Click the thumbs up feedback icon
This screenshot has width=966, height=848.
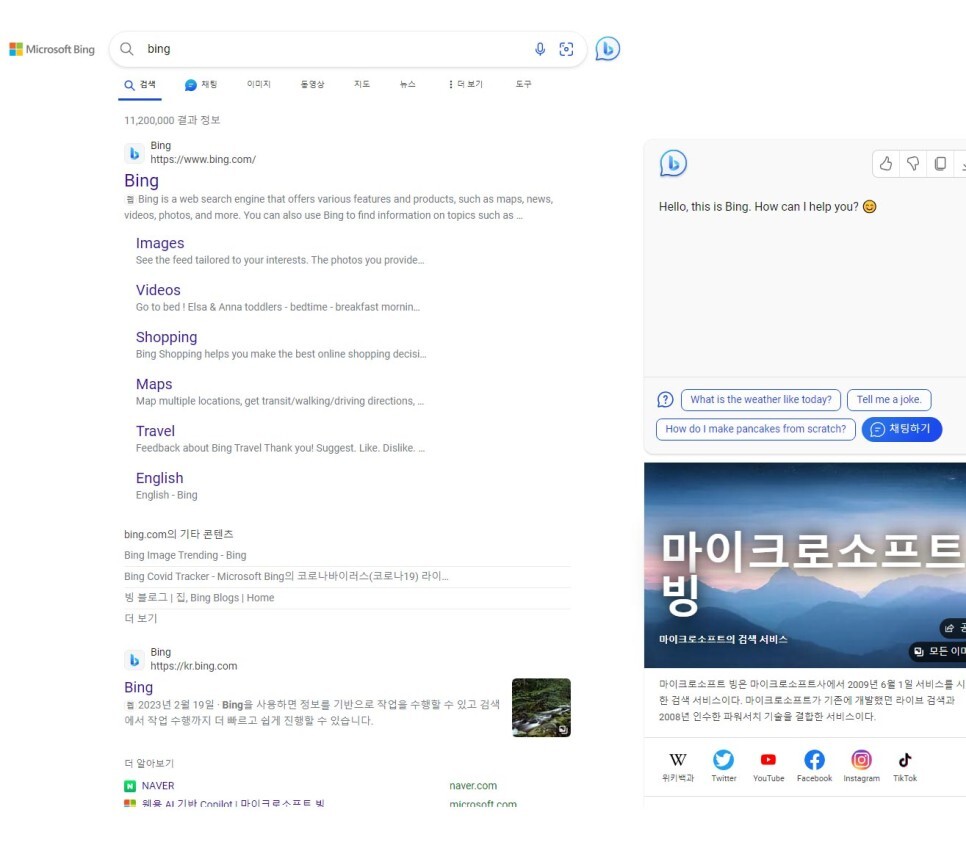886,163
